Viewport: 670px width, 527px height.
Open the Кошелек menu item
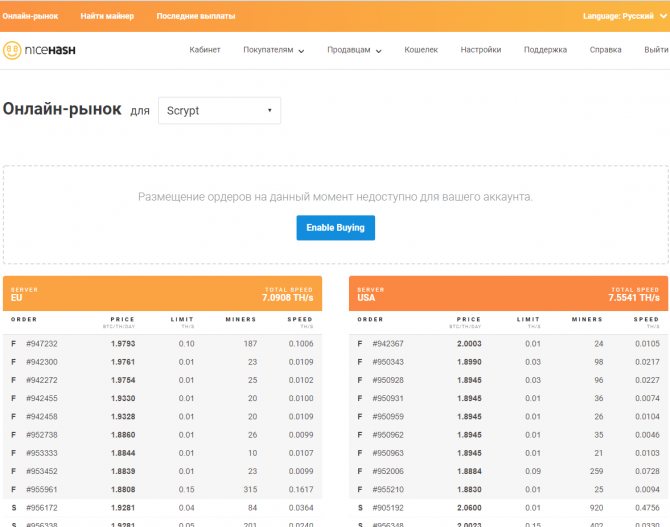click(421, 50)
